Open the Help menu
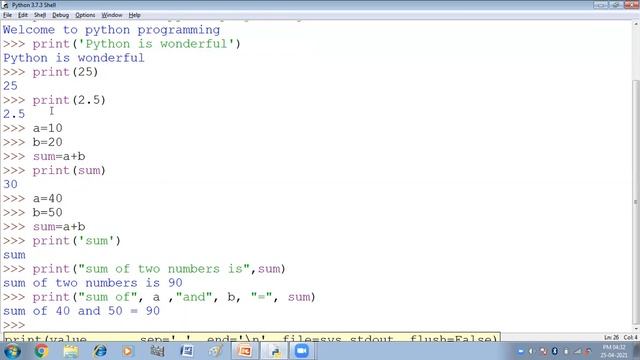 coord(134,15)
